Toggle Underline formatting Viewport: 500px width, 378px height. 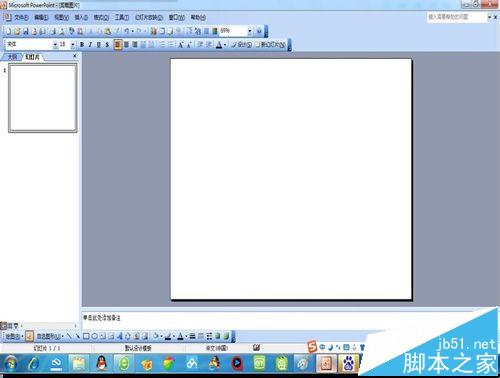[x=98, y=45]
